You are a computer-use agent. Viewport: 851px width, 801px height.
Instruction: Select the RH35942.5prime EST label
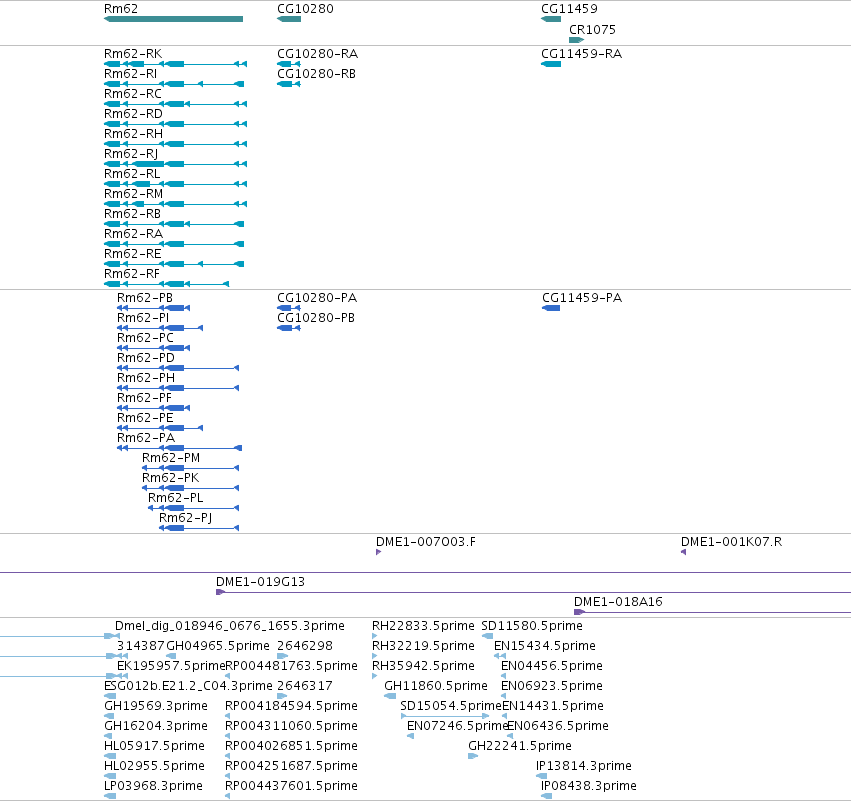tap(423, 666)
